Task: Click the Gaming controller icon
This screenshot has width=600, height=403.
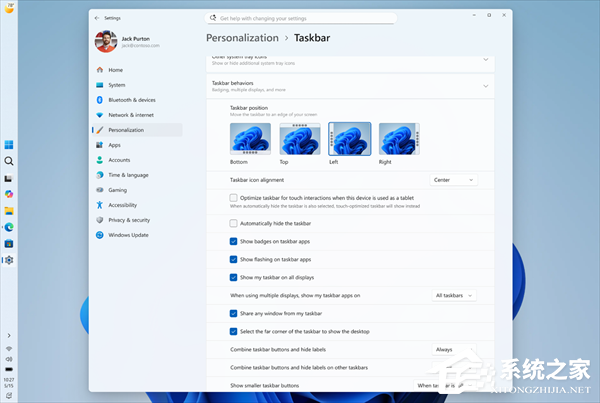Action: [x=100, y=190]
